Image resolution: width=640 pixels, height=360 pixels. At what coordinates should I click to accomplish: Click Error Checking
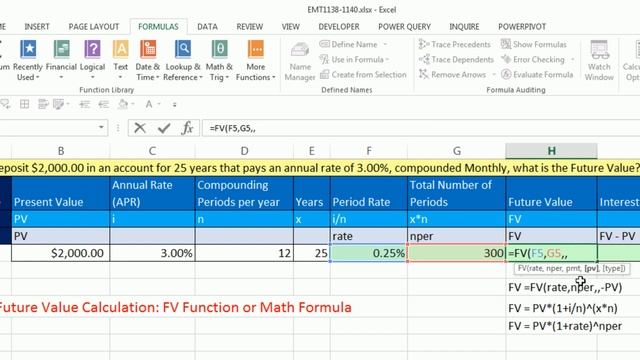coord(533,60)
